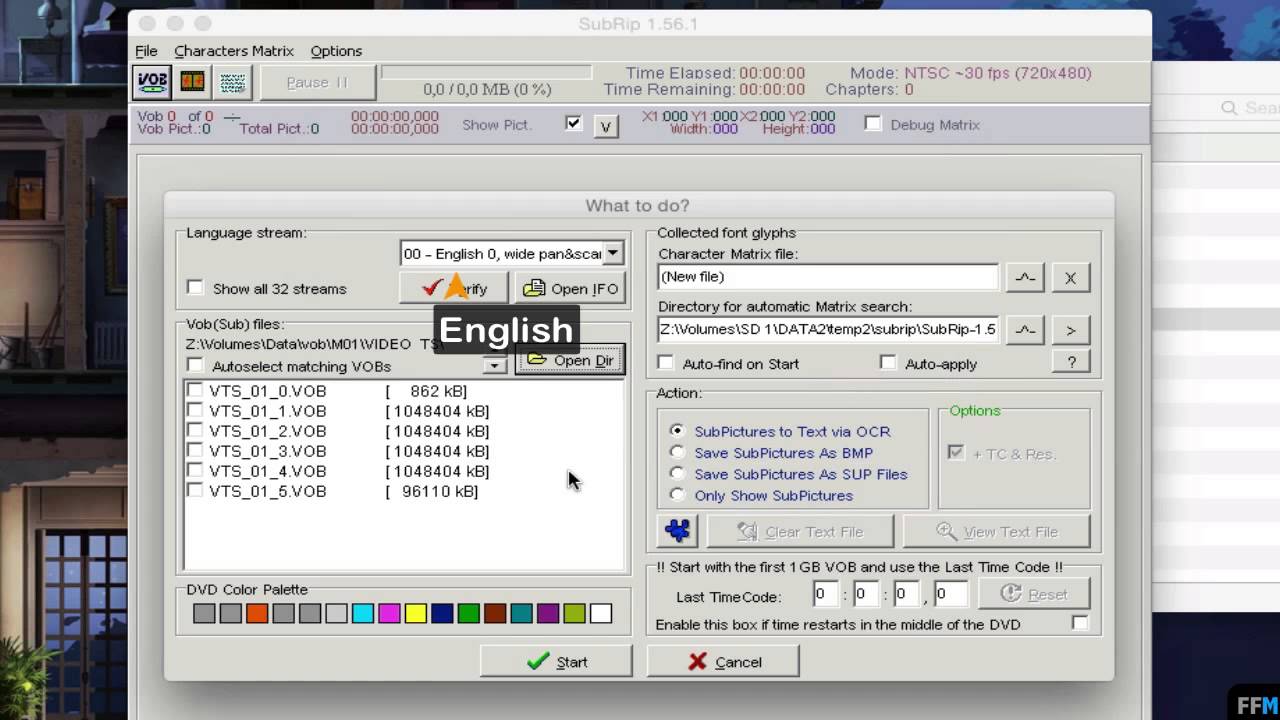This screenshot has height=720, width=1280.
Task: Click the last Last TimeCode field after comma
Action: tap(952, 594)
